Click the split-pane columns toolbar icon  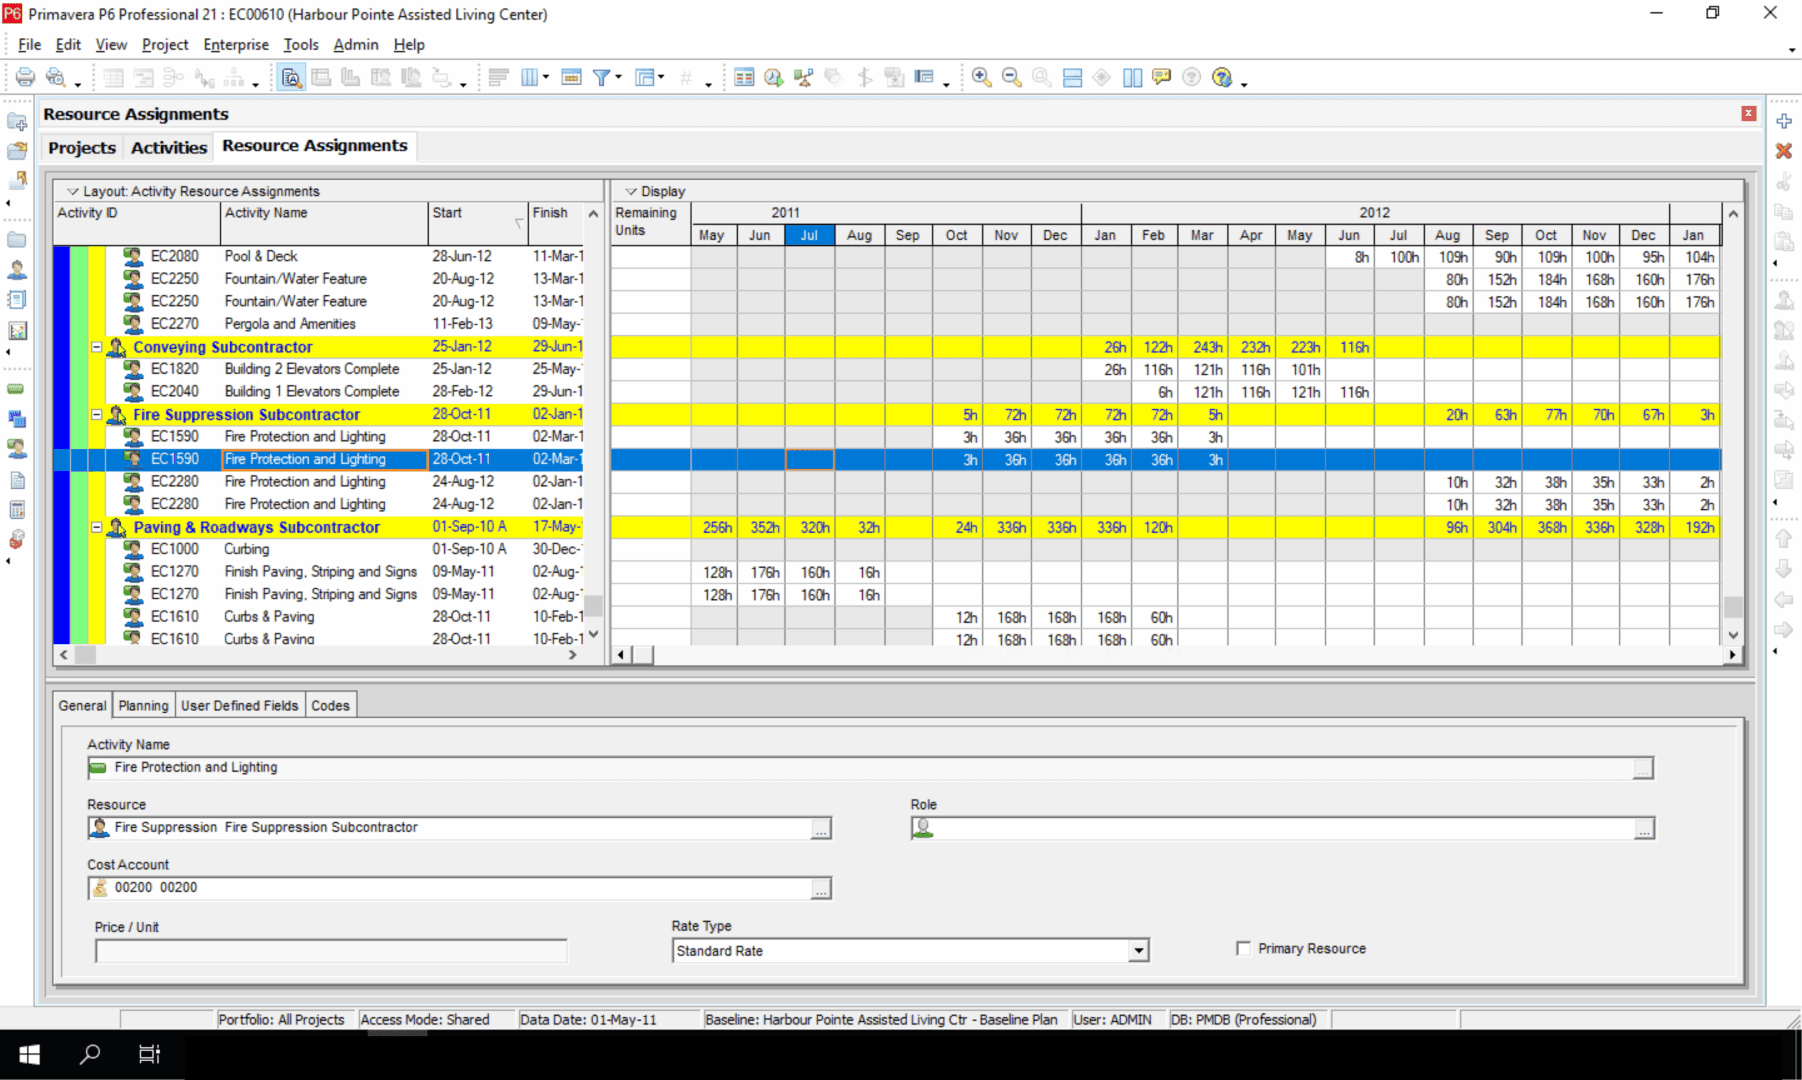point(1132,78)
